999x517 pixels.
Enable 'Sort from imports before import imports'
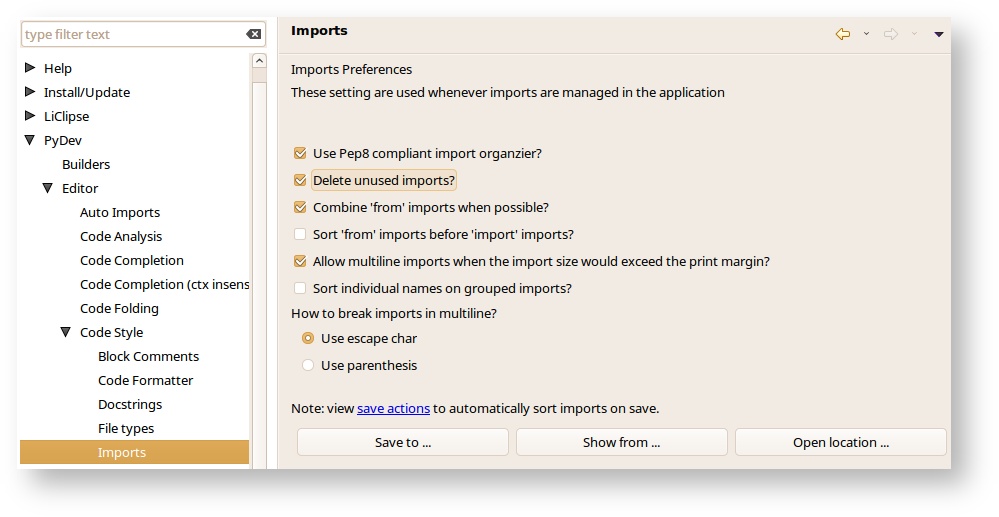(x=300, y=235)
